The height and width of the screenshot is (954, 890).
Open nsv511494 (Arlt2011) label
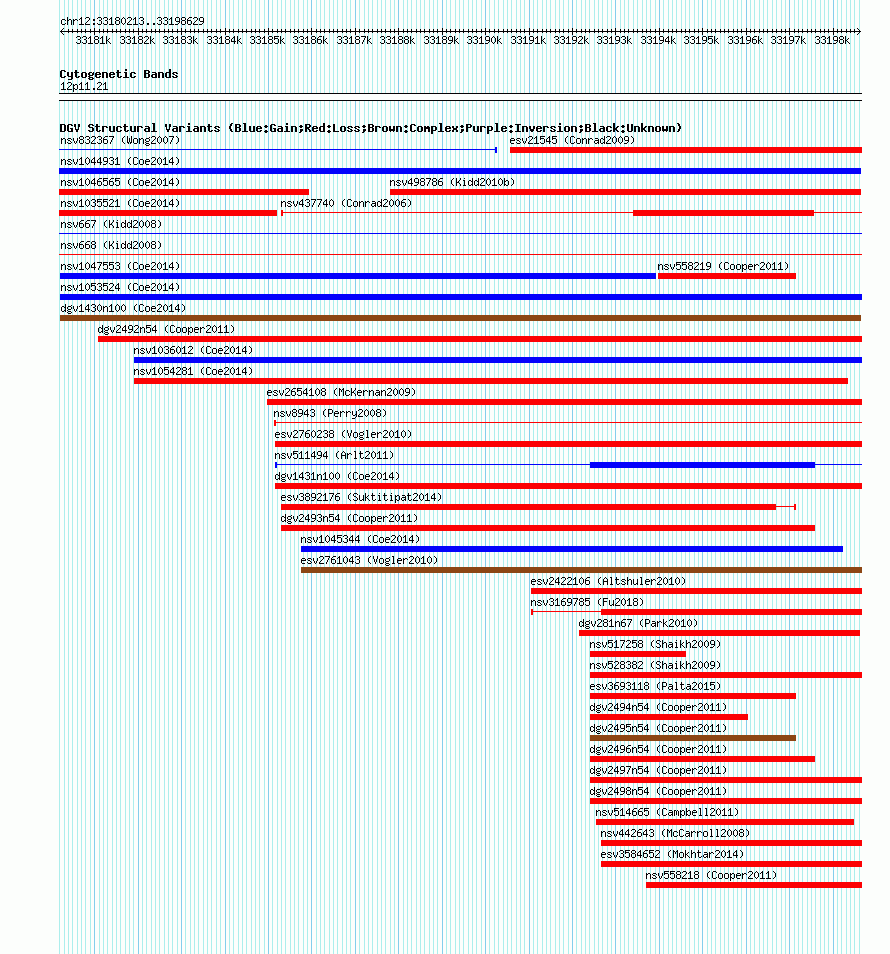point(334,455)
